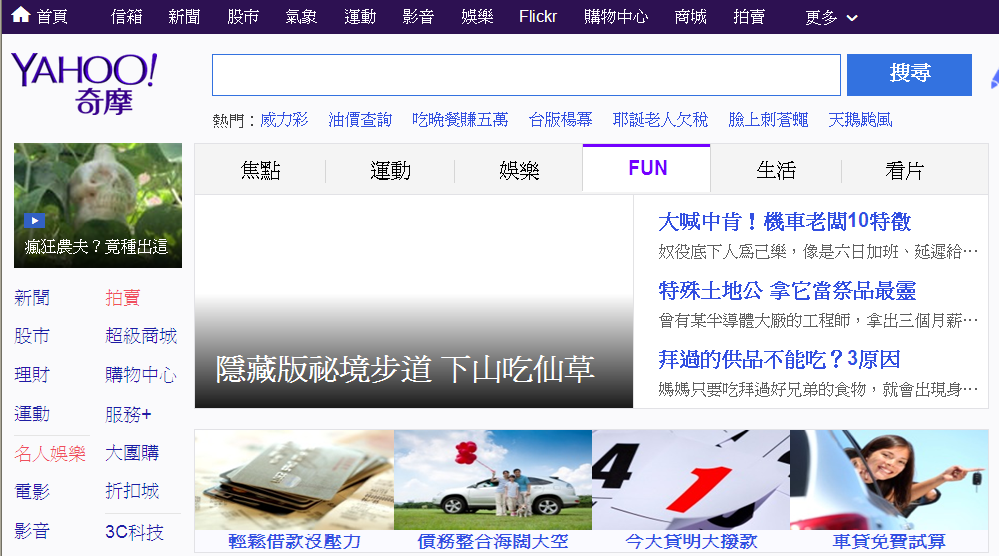
Task: Click 超級商城 in left sidebar
Action: pyautogui.click(x=141, y=336)
